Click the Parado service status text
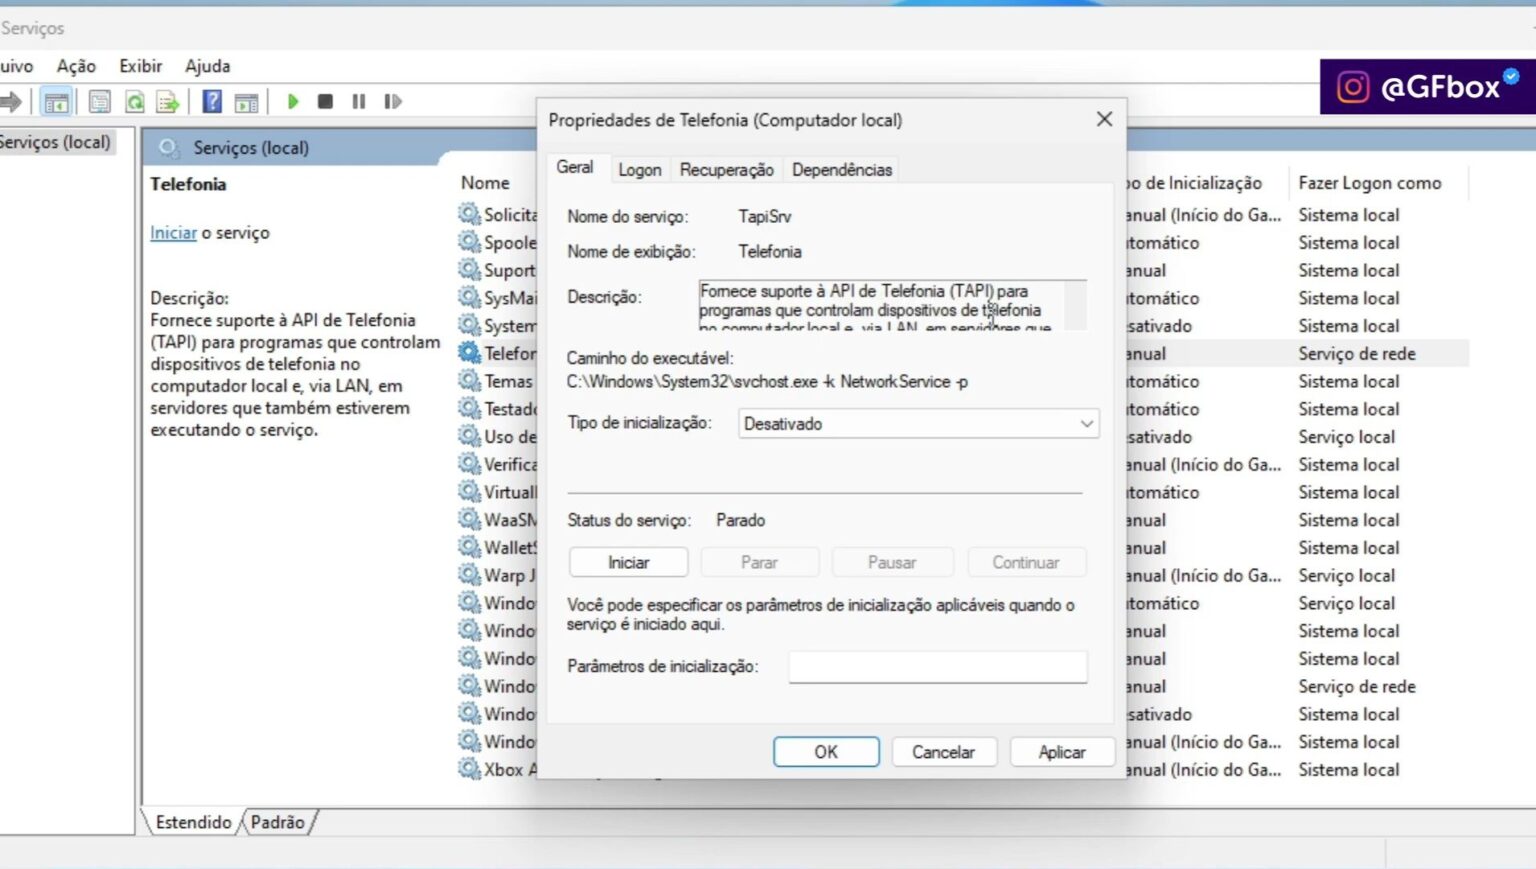1536x869 pixels. click(740, 520)
